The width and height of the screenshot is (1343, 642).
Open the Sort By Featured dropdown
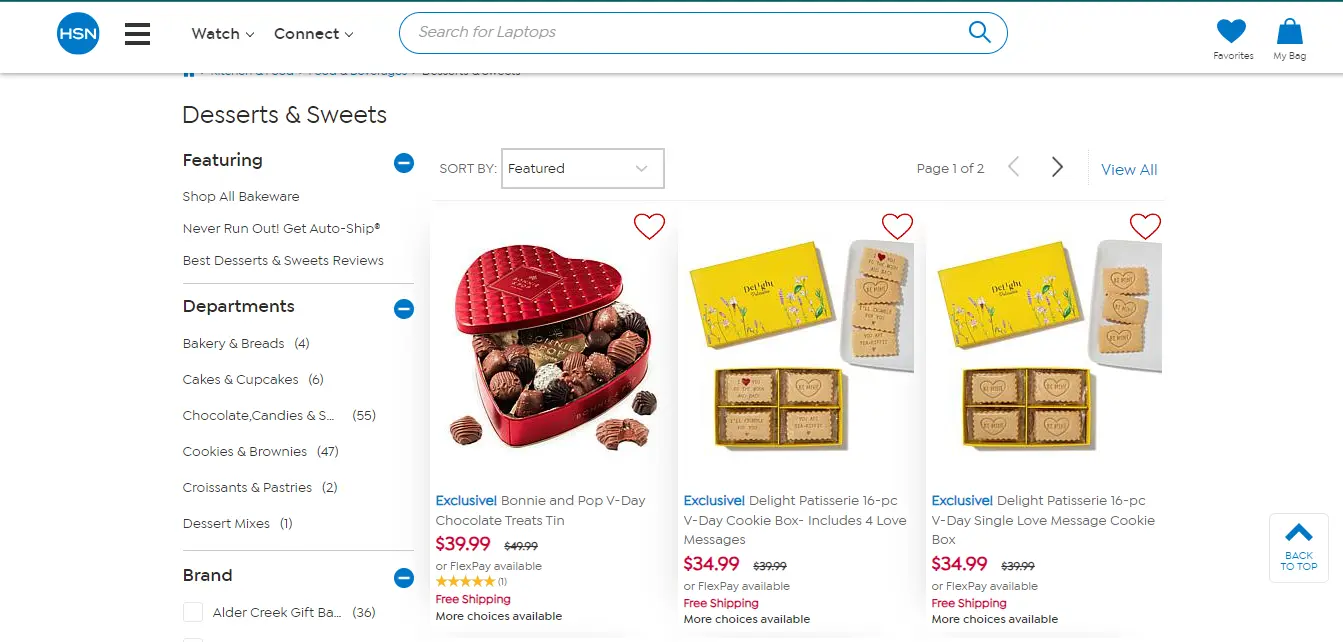click(582, 168)
